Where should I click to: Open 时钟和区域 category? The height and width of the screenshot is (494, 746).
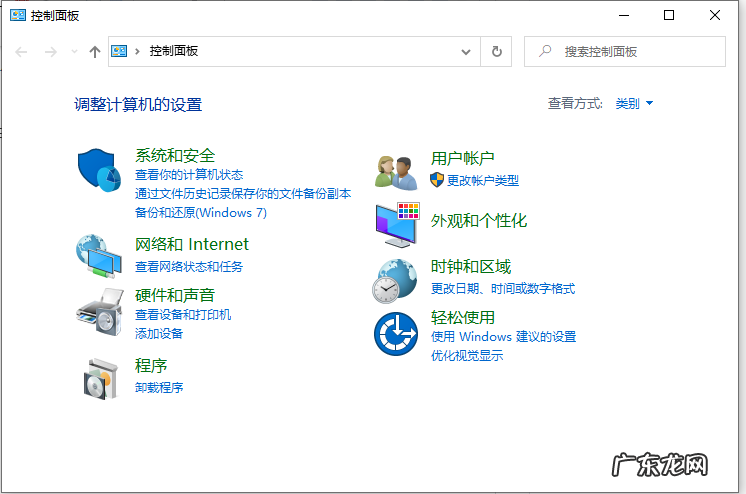[x=471, y=267]
